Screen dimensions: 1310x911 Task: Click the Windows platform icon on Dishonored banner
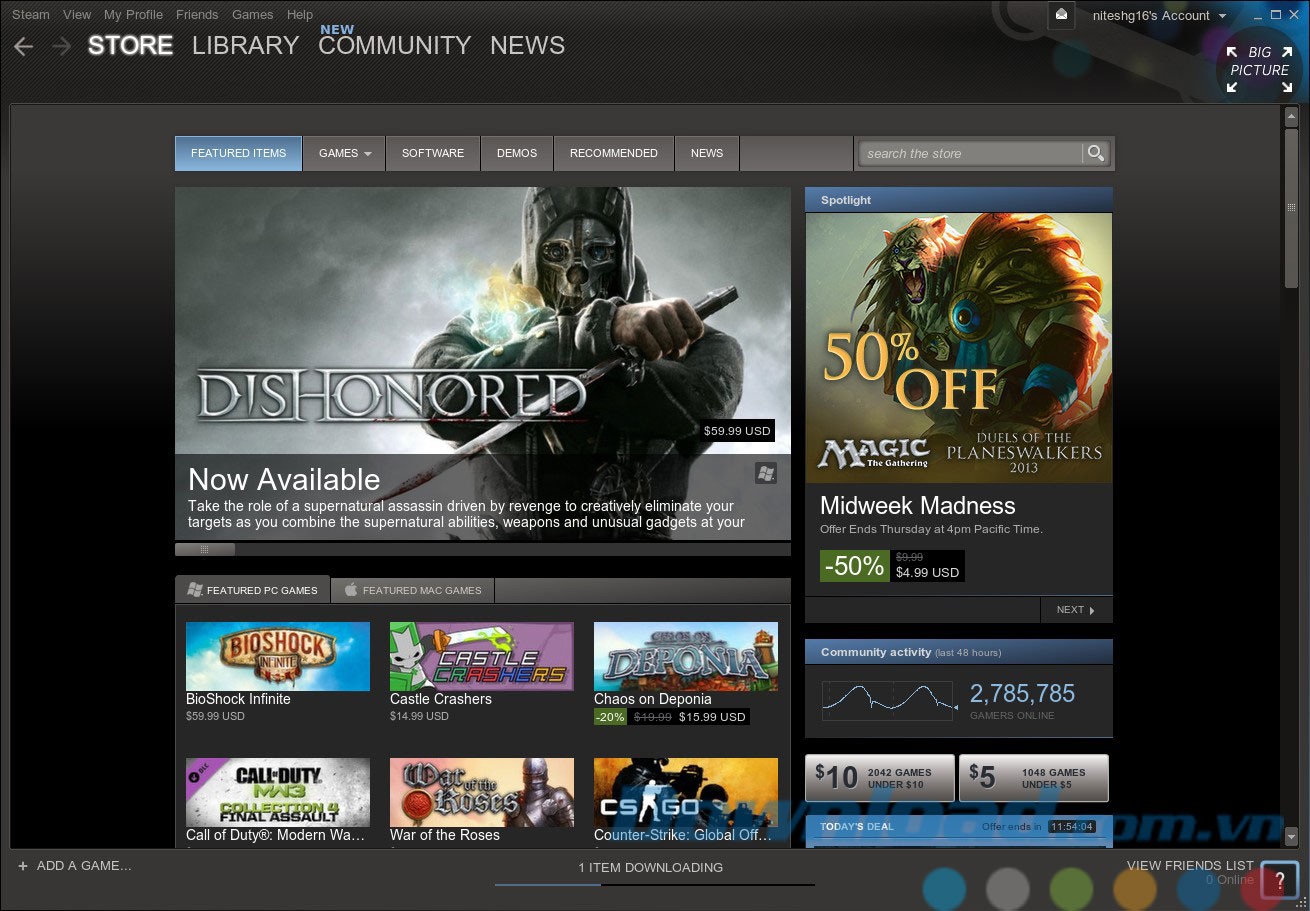coord(766,473)
